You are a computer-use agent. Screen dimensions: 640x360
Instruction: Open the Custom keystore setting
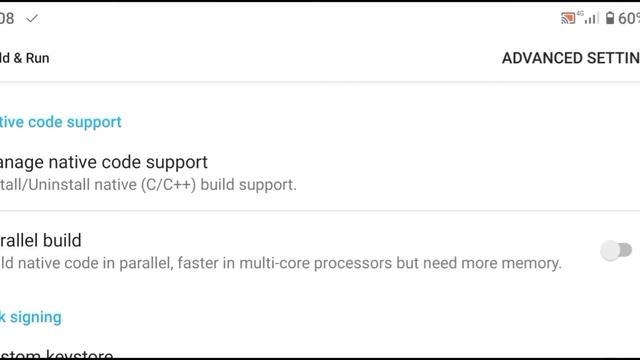[x=56, y=354]
